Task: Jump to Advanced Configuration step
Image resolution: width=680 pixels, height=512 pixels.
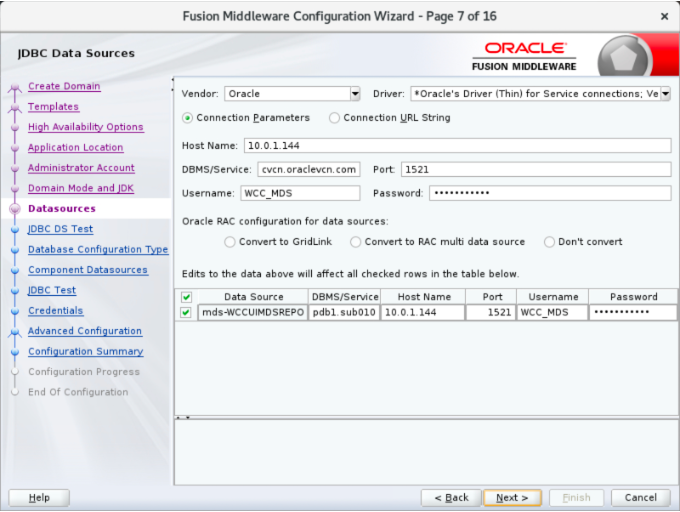Action: click(85, 331)
